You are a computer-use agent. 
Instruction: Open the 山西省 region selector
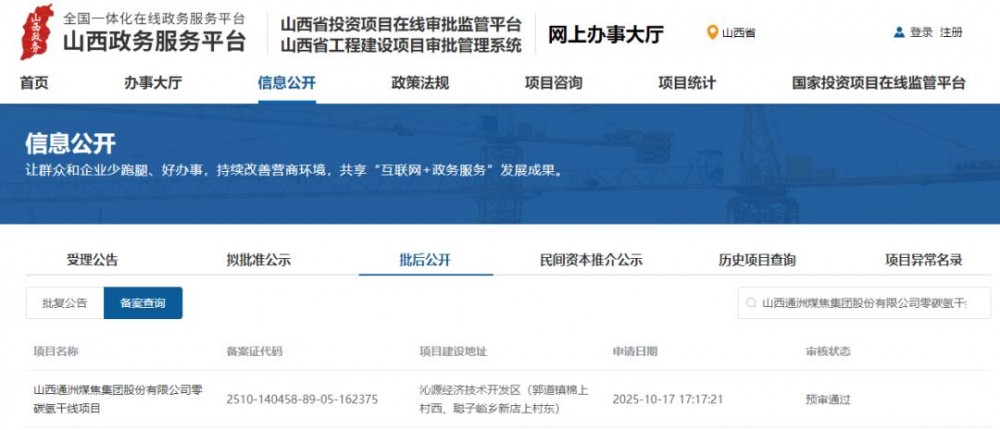point(738,32)
